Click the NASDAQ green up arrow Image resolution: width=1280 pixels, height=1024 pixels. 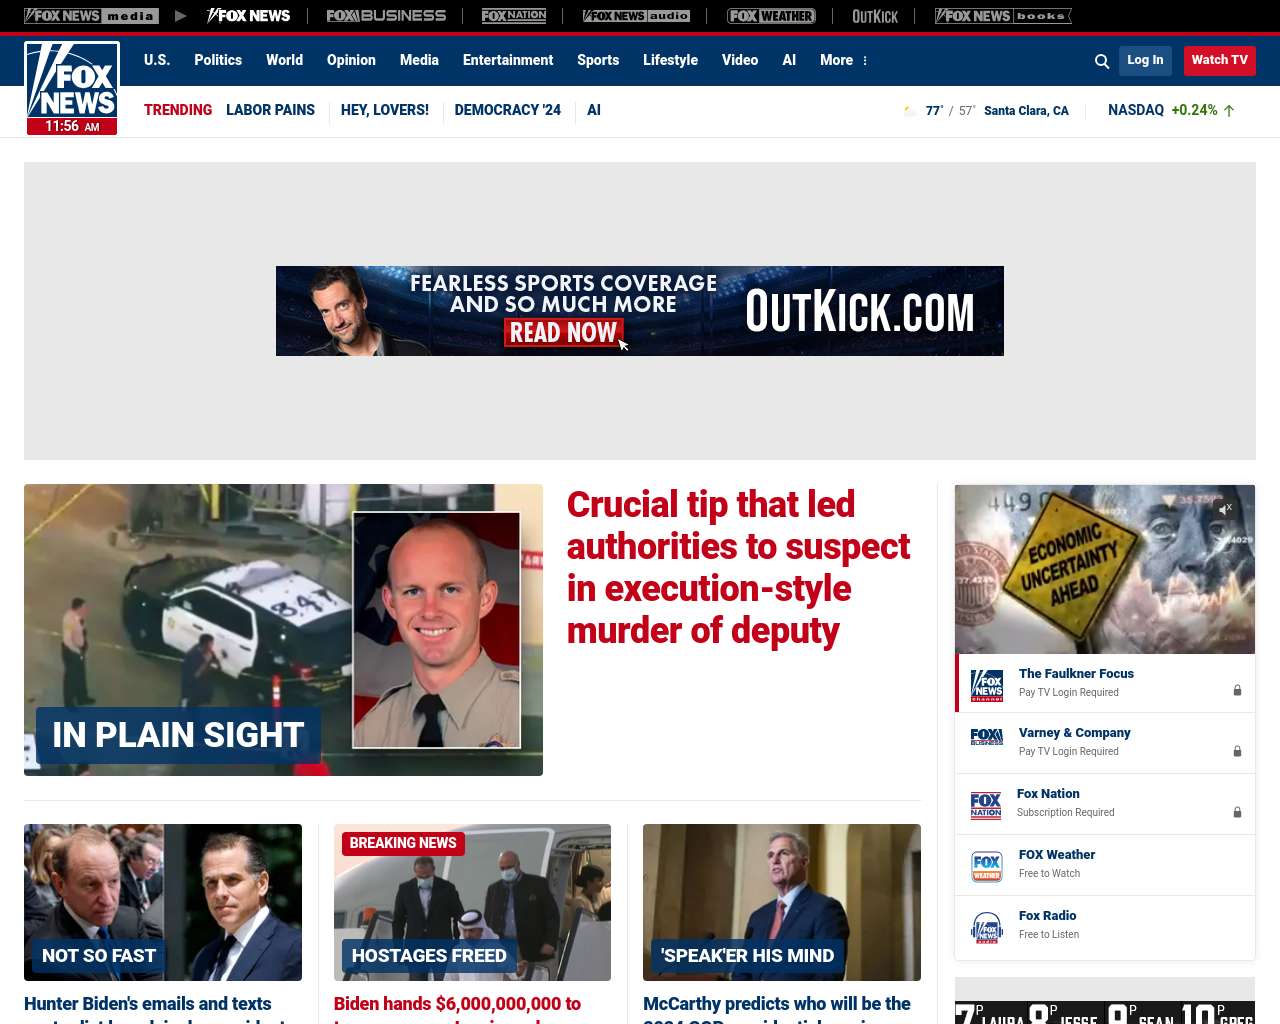coord(1229,111)
